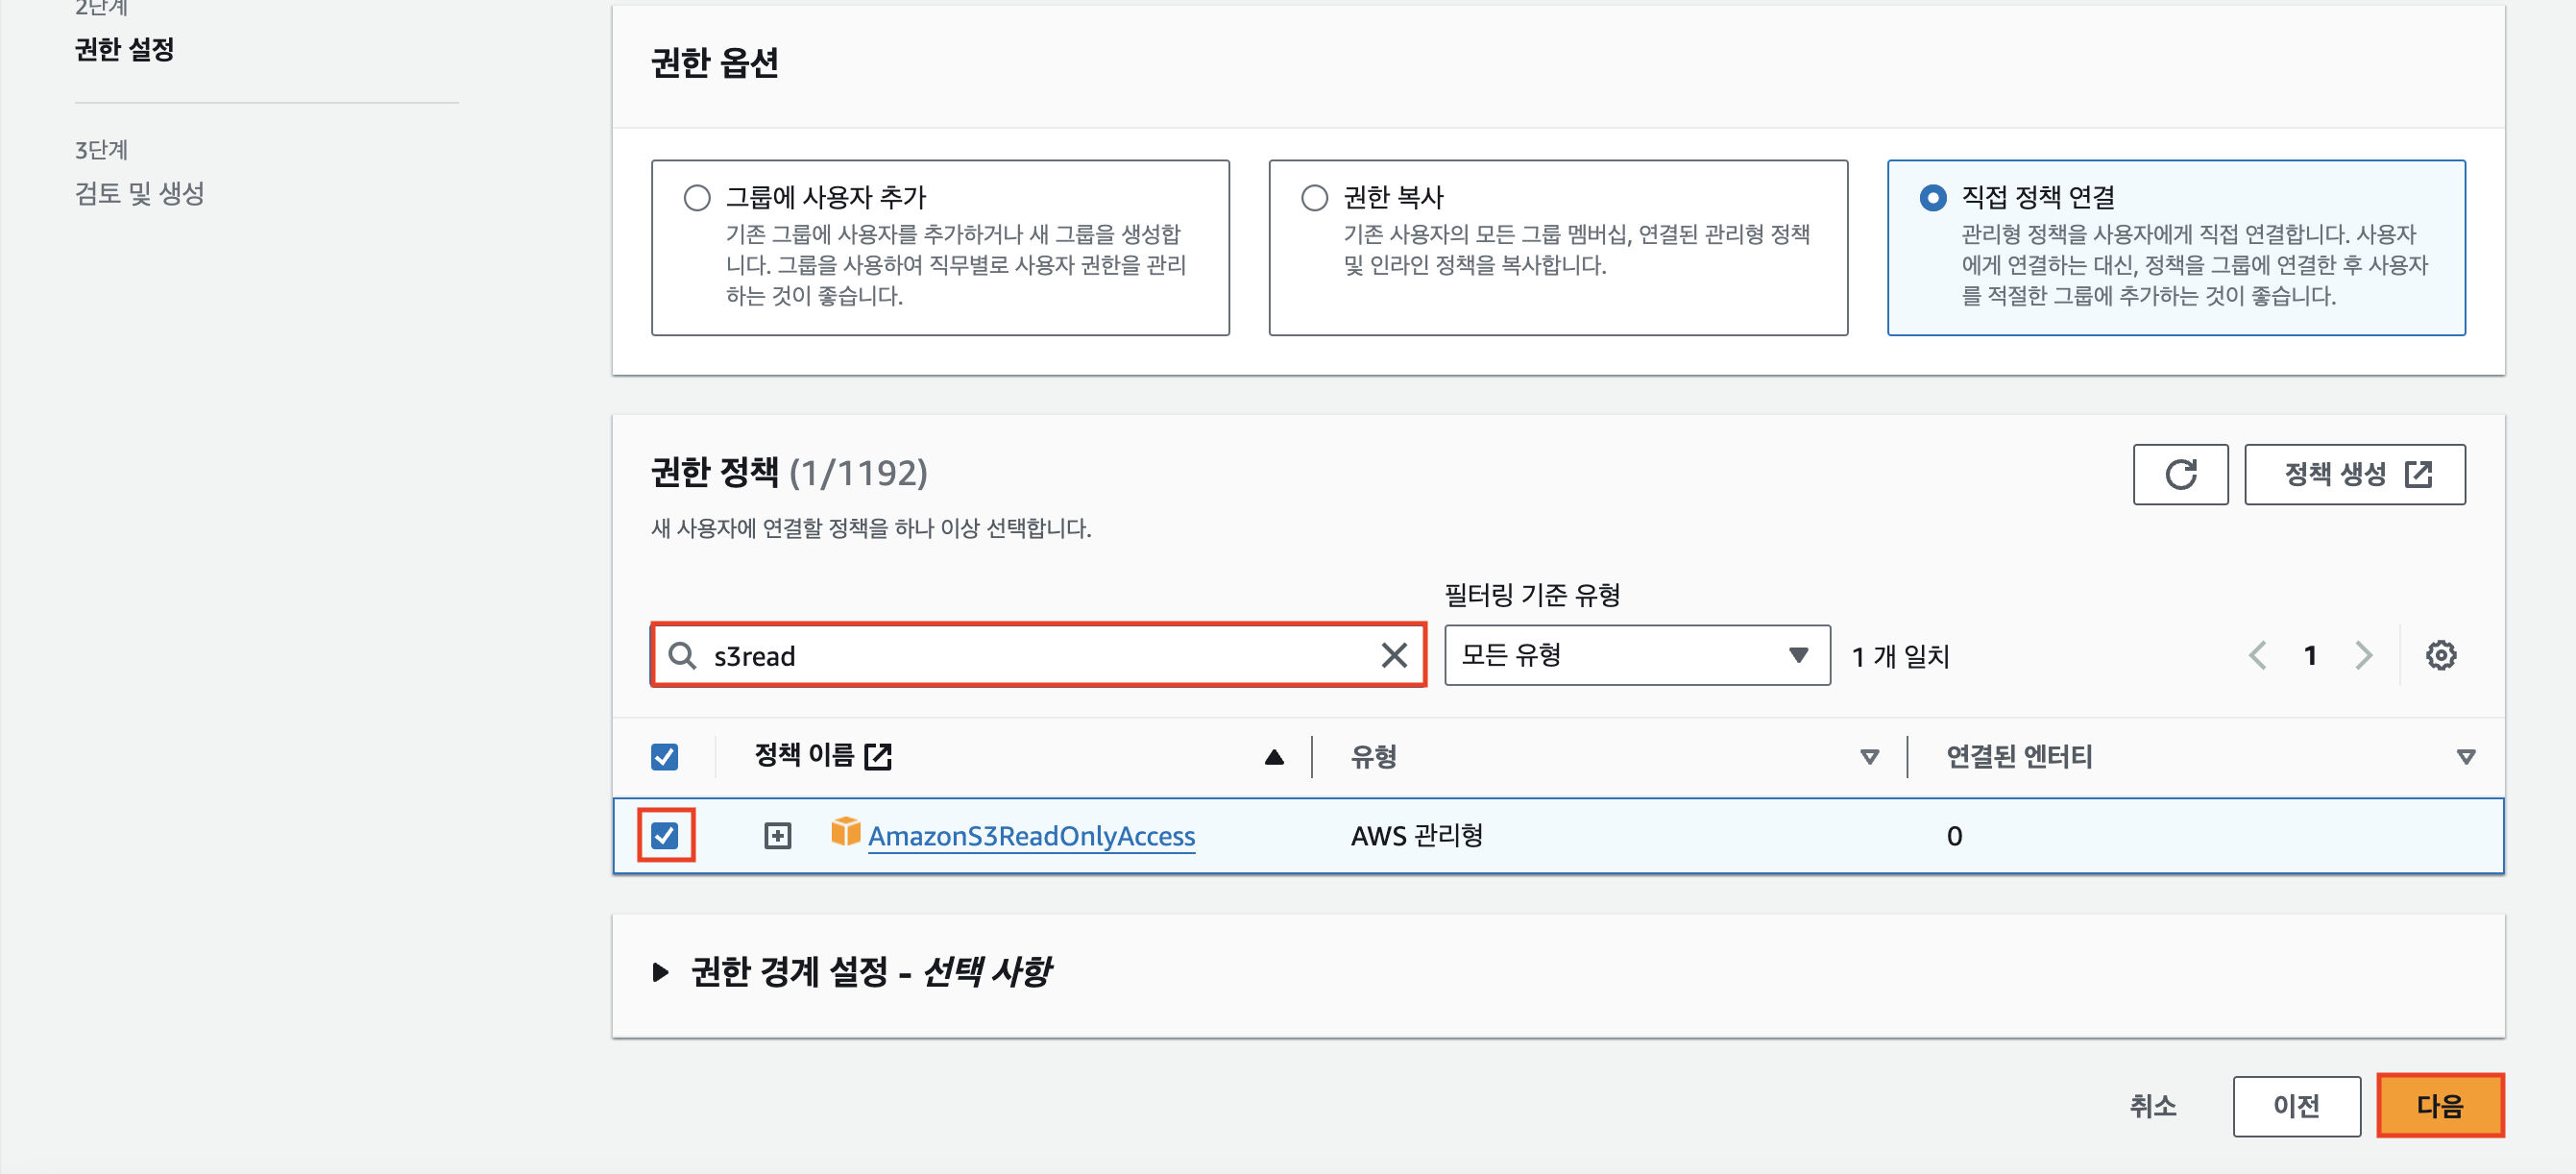The height and width of the screenshot is (1174, 2576).
Task: Clear the s3read search with X icon
Action: pyautogui.click(x=1393, y=655)
